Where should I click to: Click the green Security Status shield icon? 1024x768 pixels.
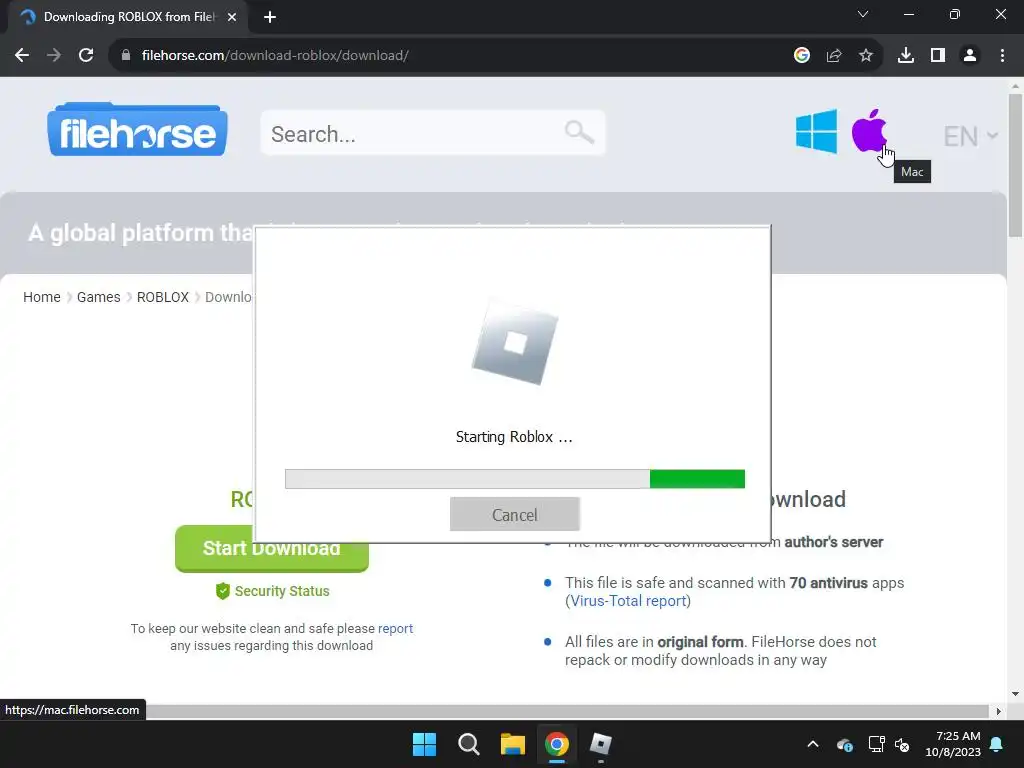[223, 591]
